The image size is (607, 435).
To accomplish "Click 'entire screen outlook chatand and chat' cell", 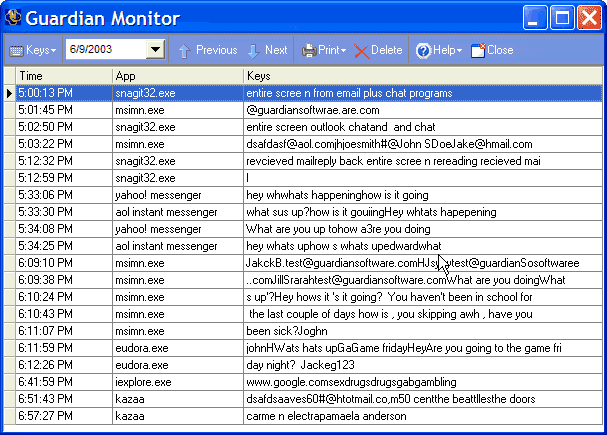I will (423, 127).
